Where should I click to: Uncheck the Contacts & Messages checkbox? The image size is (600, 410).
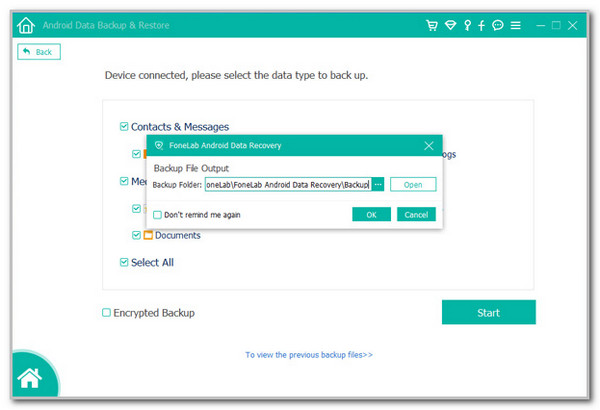[124, 127]
